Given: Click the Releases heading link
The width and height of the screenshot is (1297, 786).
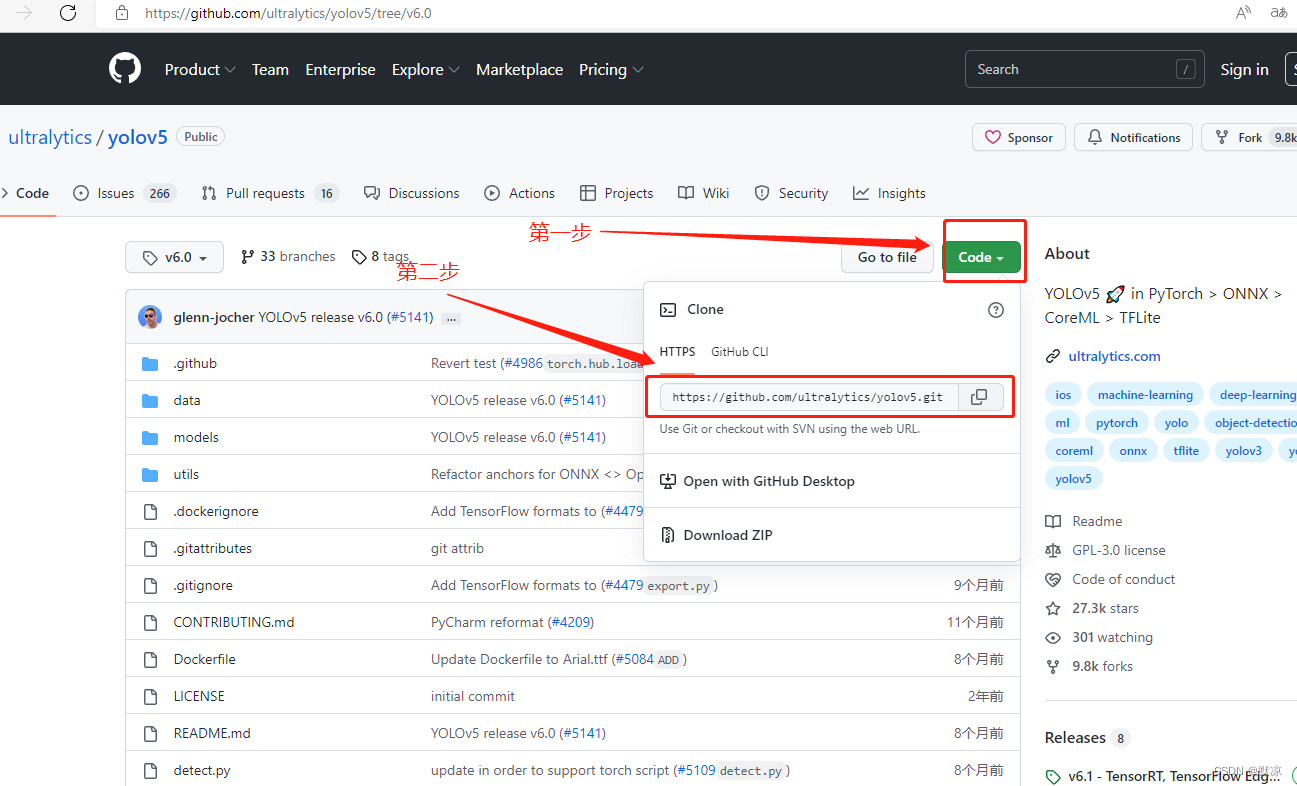Looking at the screenshot, I should click(1075, 738).
